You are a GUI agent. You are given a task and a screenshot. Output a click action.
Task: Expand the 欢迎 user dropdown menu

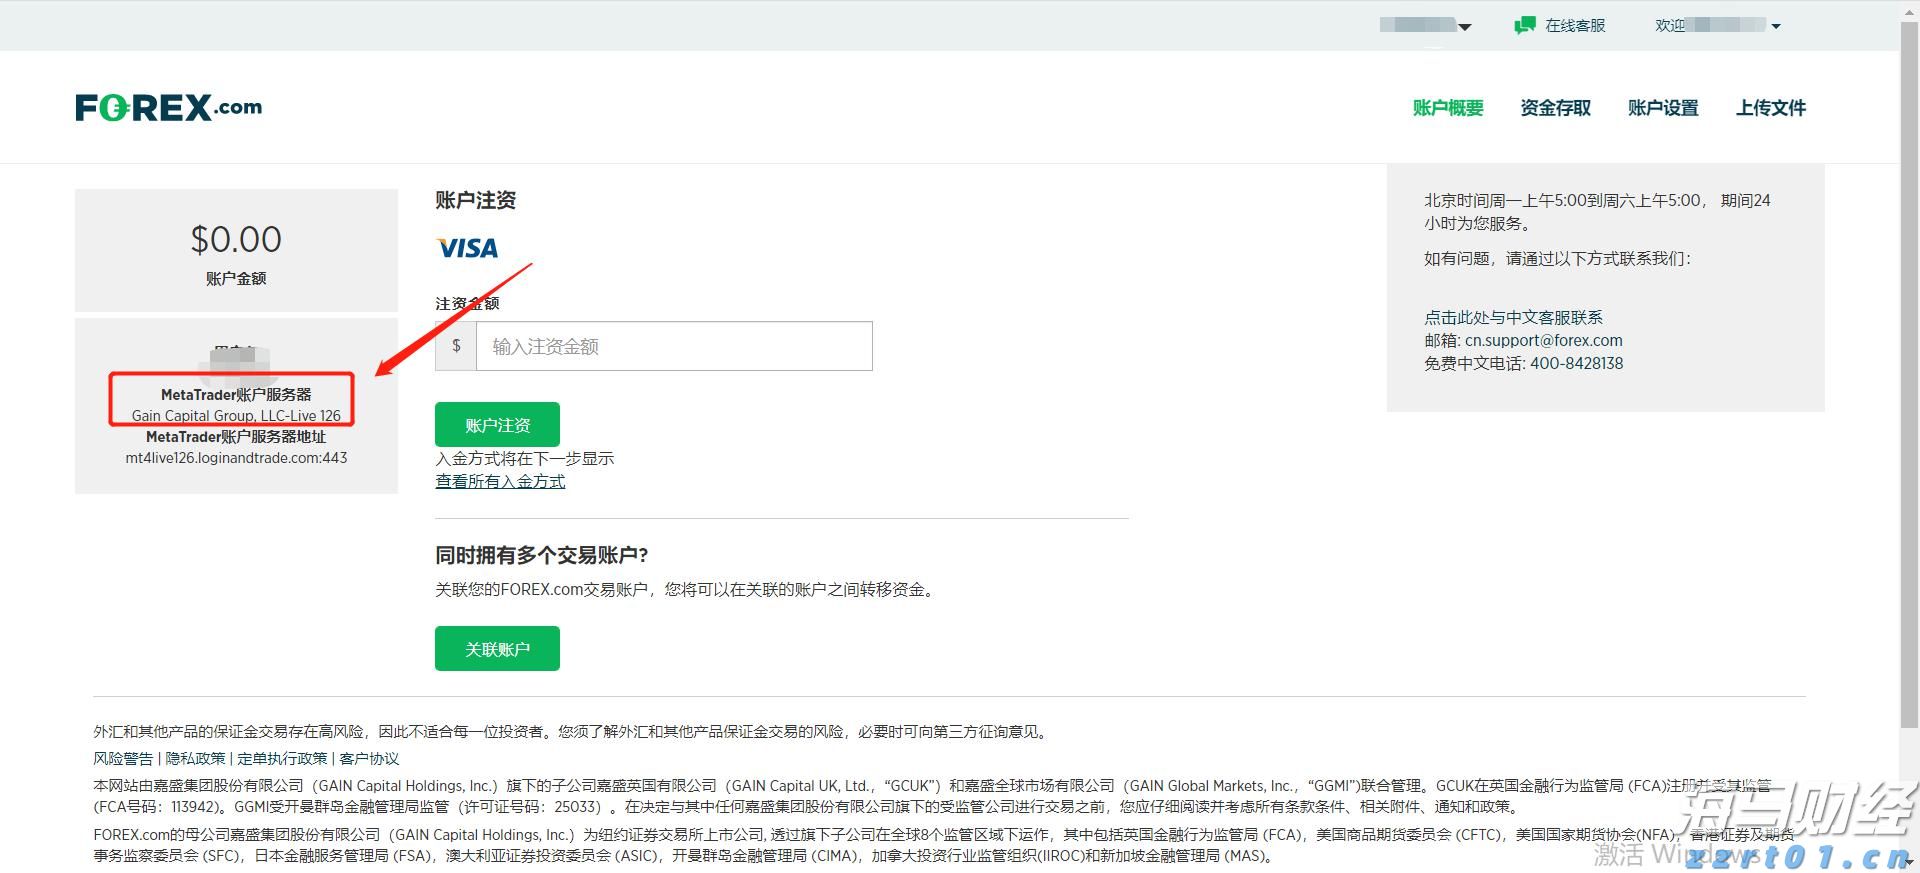(1775, 27)
